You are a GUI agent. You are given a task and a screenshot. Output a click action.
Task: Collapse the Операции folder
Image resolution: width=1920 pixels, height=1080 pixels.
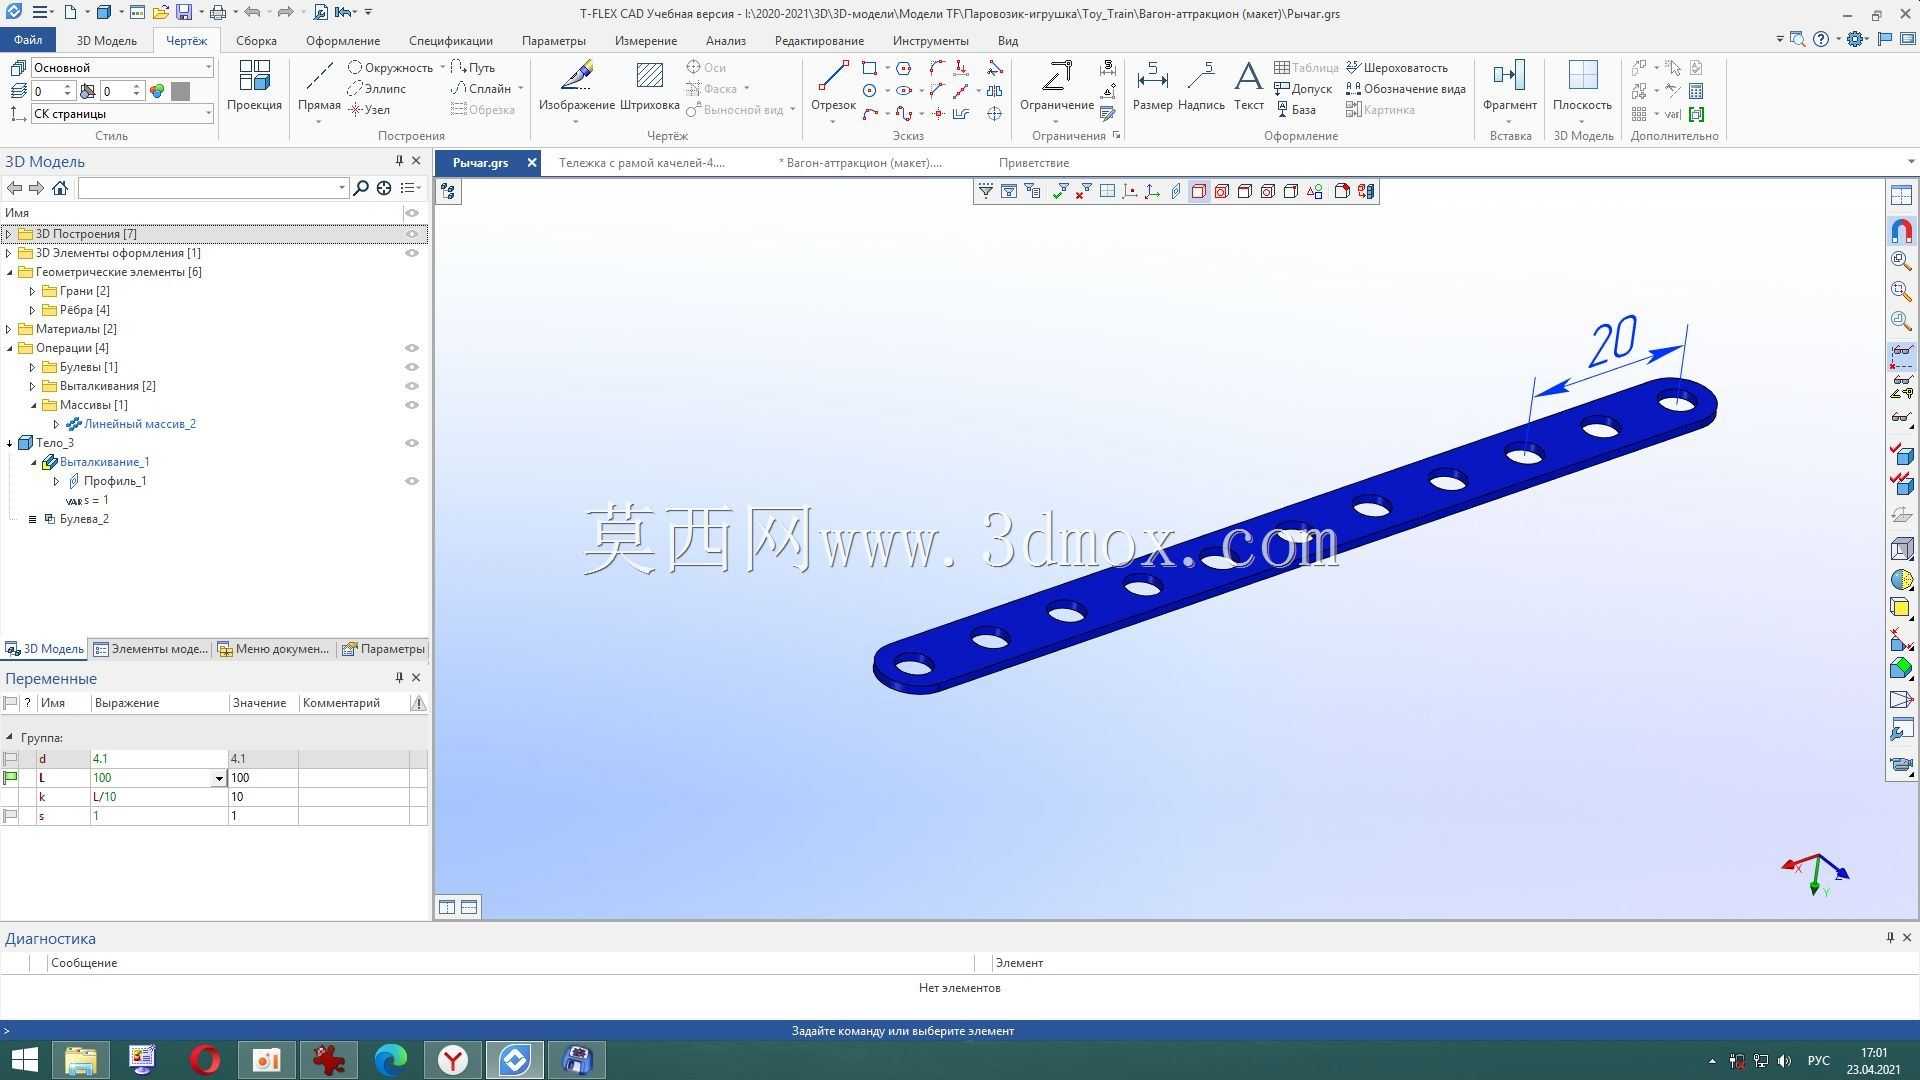[x=9, y=348]
